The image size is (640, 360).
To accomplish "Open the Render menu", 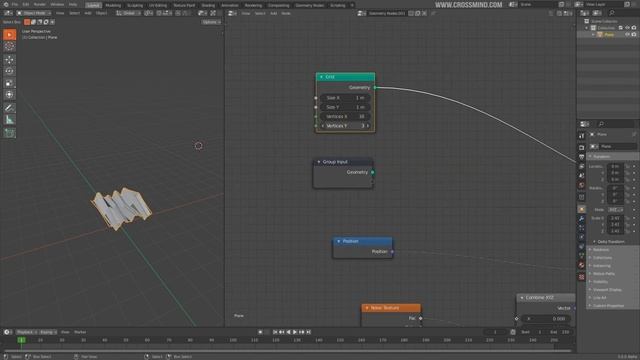I will [40, 4].
